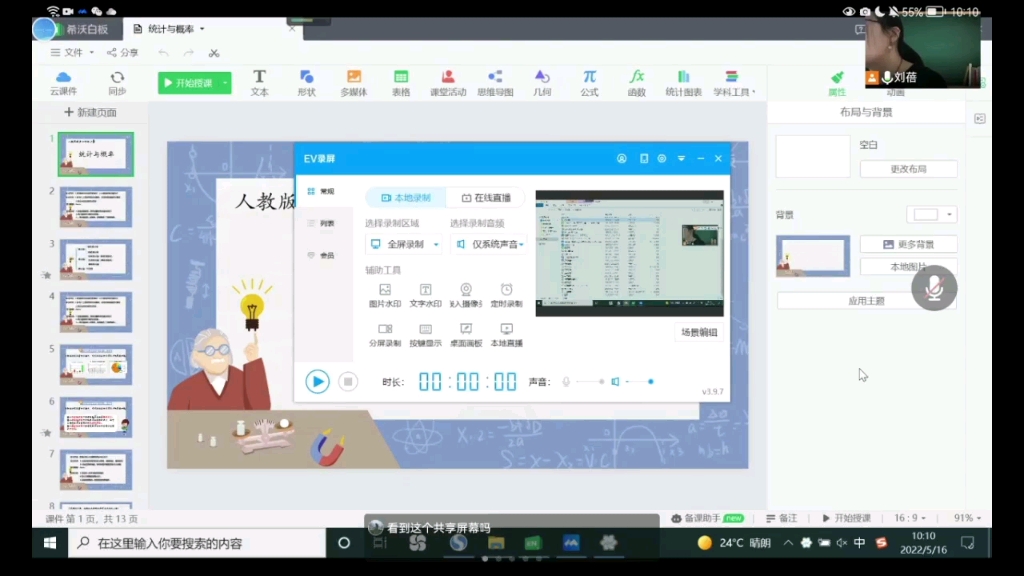The image size is (1024, 576).
Task: Click the 更改布局 change layout button
Action: tap(908, 169)
